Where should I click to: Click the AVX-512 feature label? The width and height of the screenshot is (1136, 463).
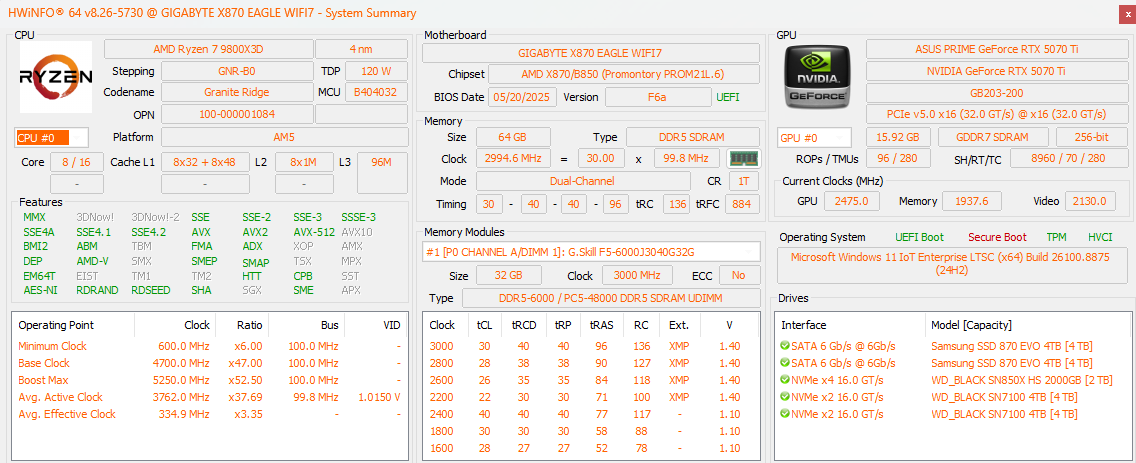[314, 232]
